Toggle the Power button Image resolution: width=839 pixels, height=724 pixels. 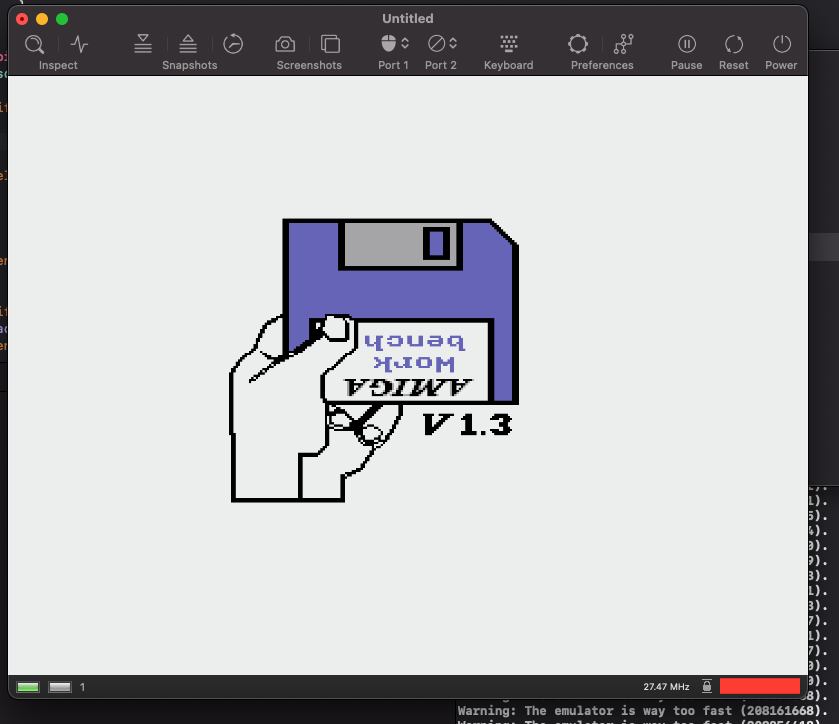click(782, 44)
